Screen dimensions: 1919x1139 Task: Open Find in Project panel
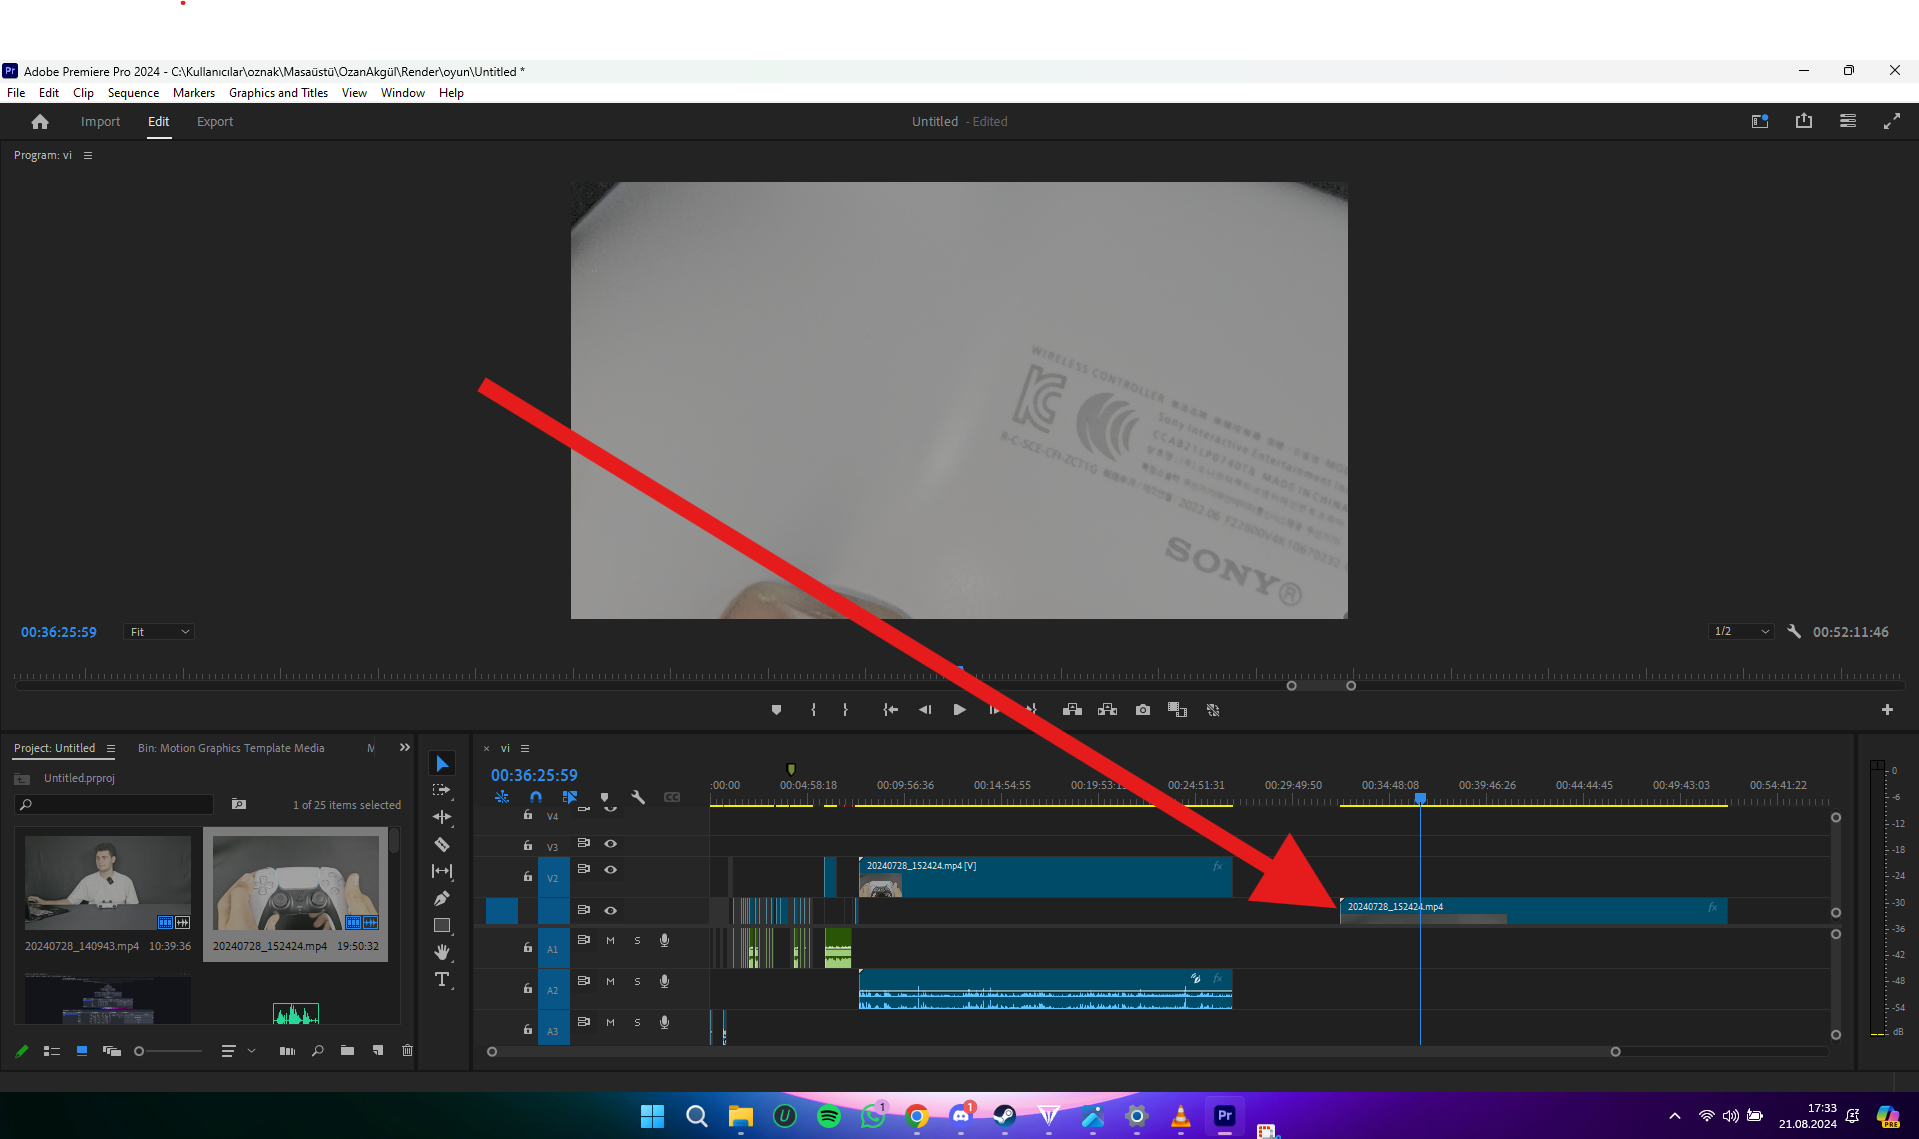pos(318,1050)
